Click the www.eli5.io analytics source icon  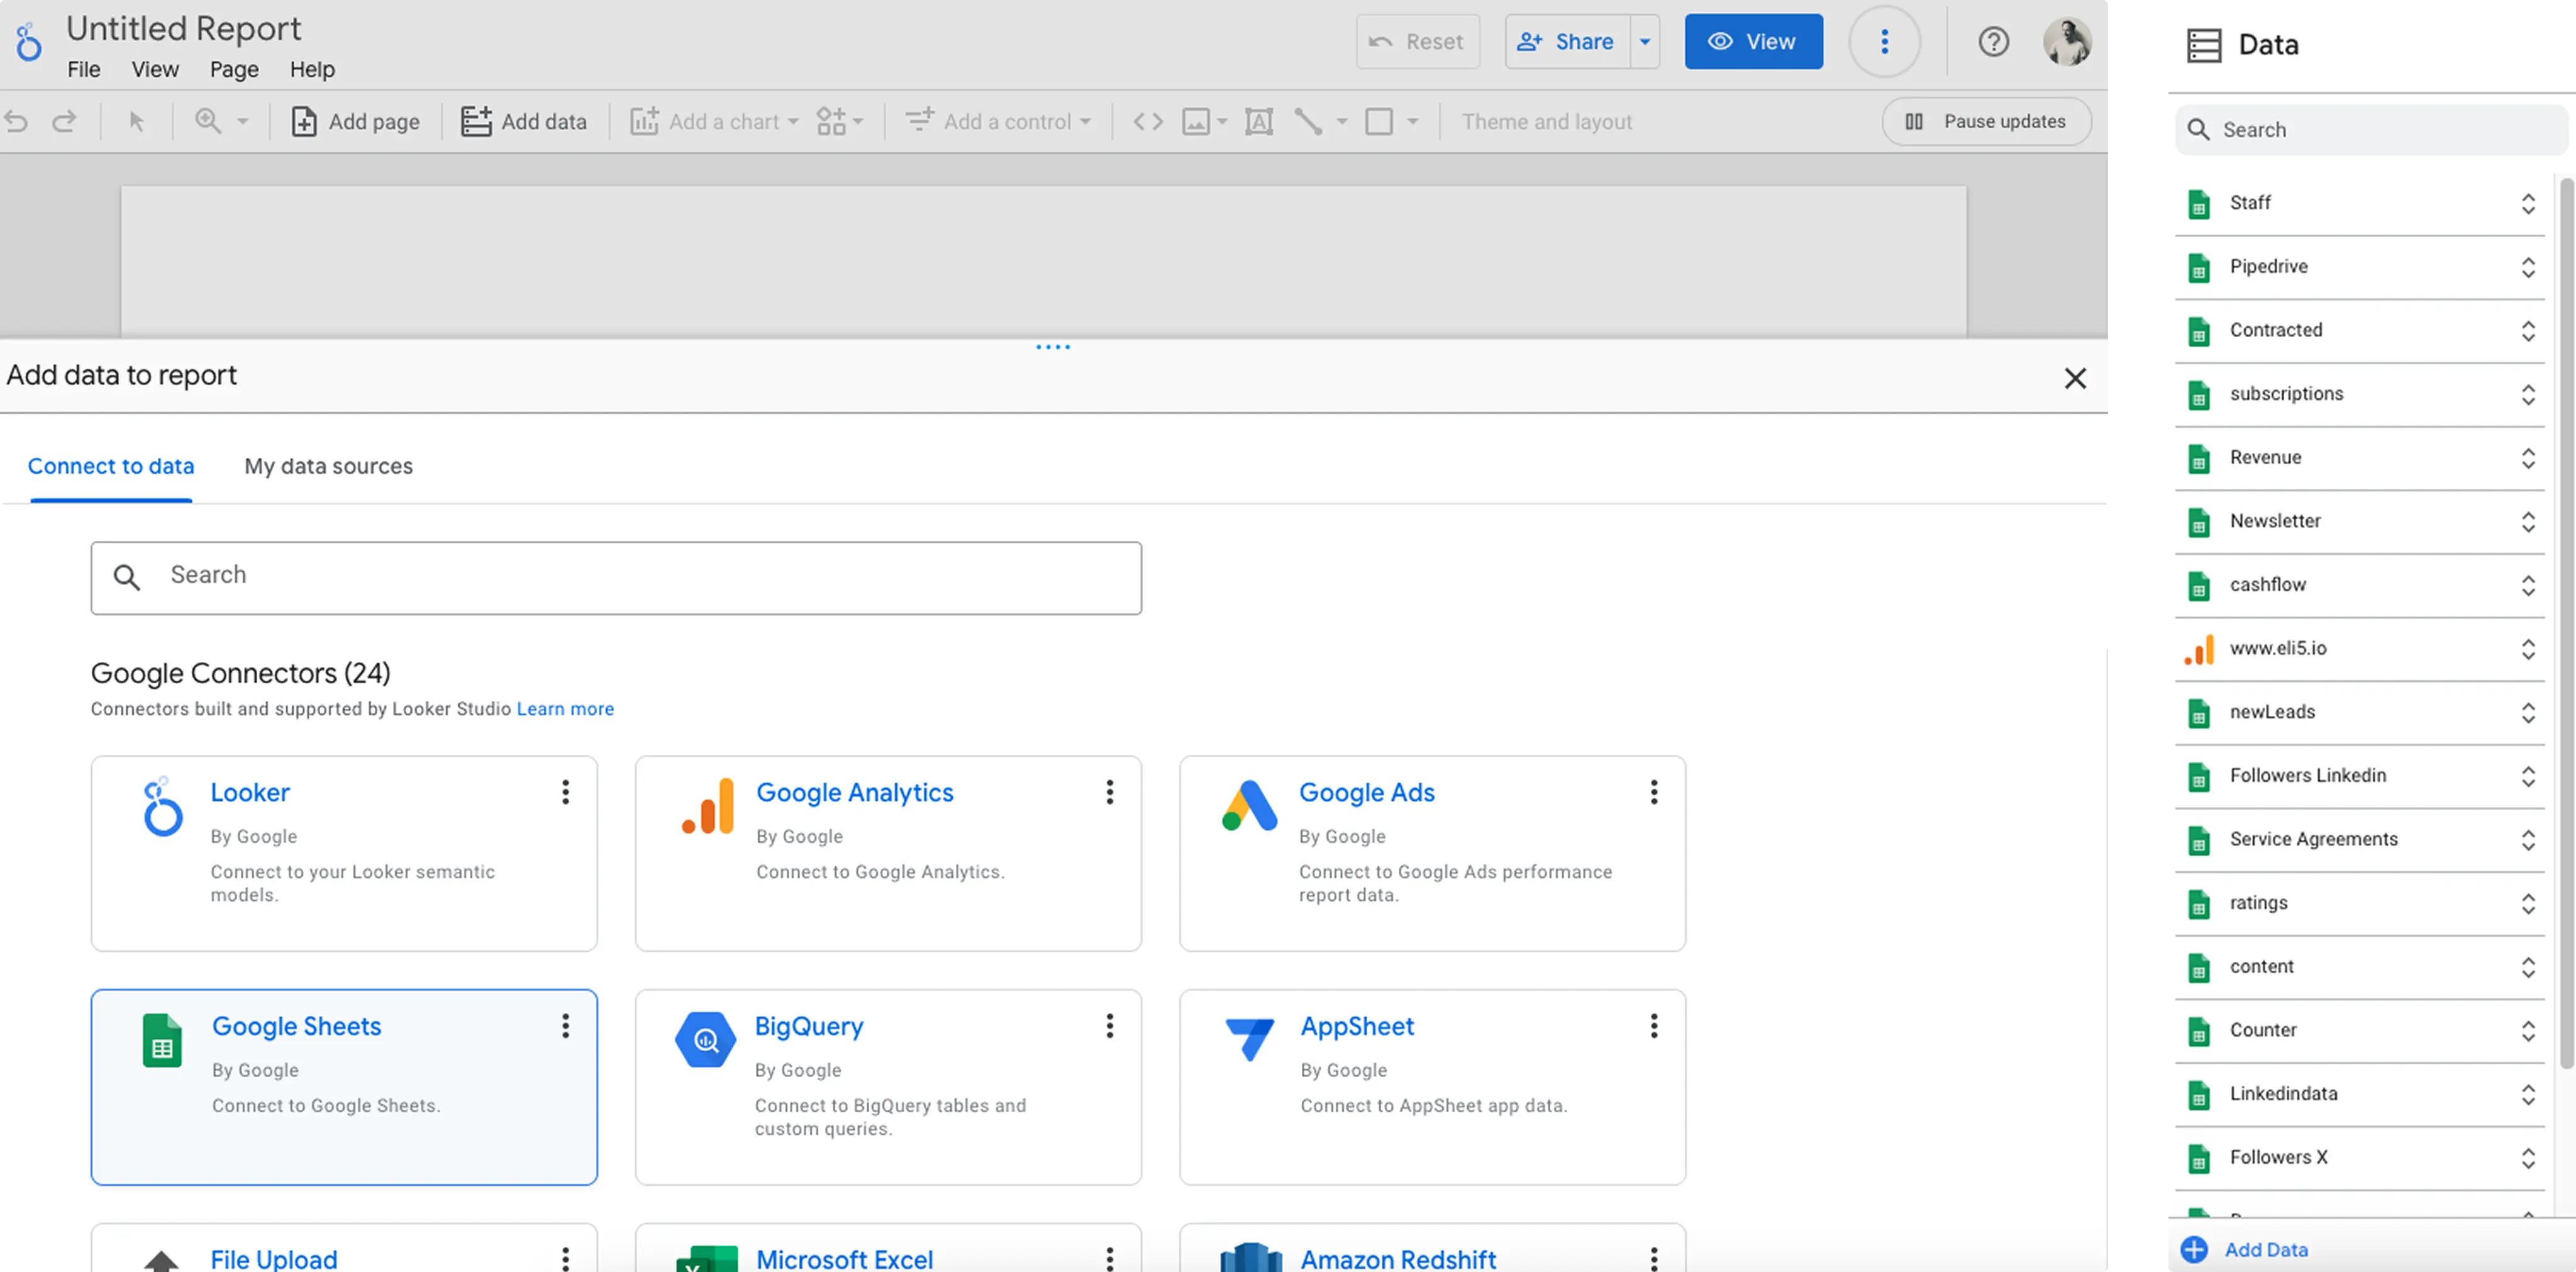tap(2198, 649)
